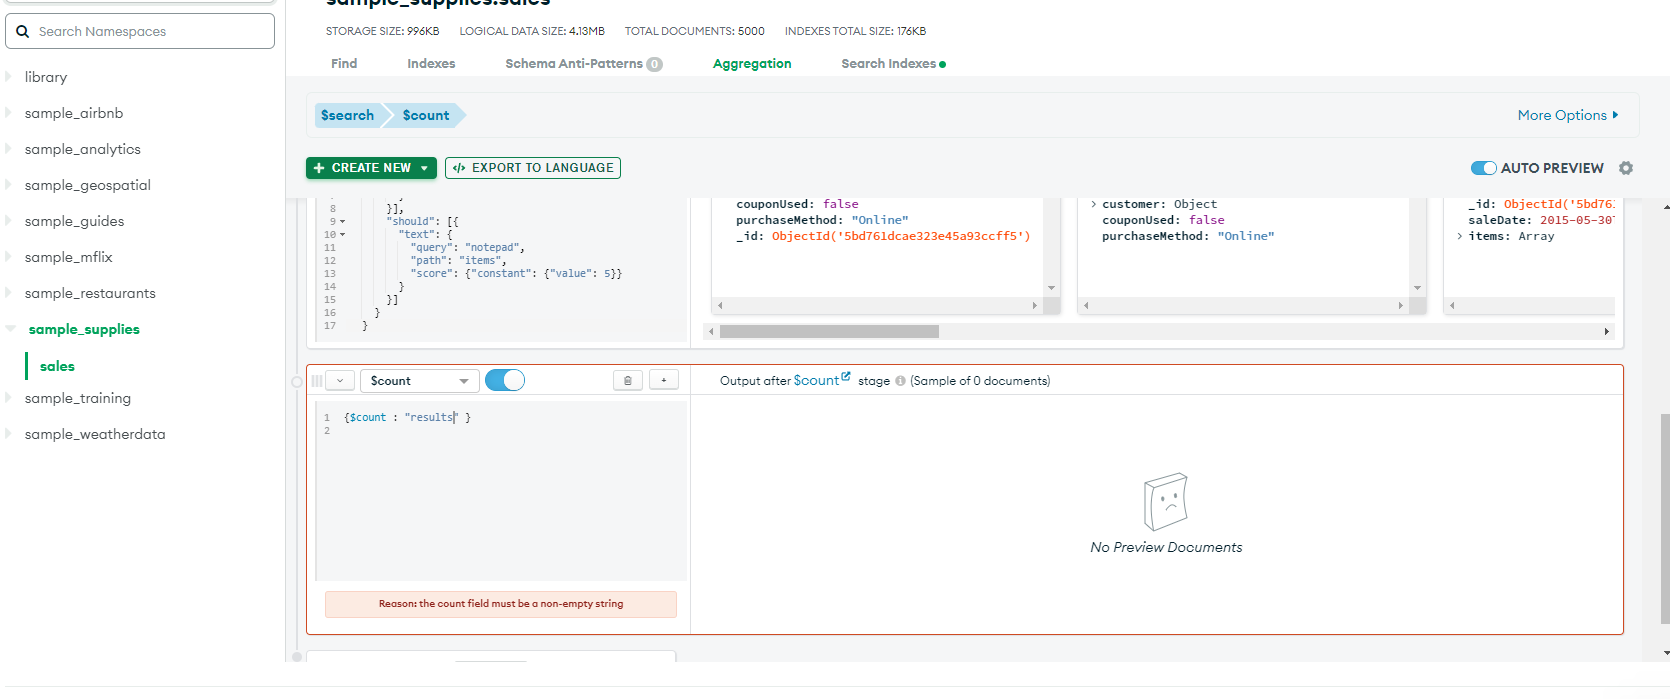Image resolution: width=1670 pixels, height=699 pixels.
Task: Click the info icon next to stage label
Action: coord(900,381)
